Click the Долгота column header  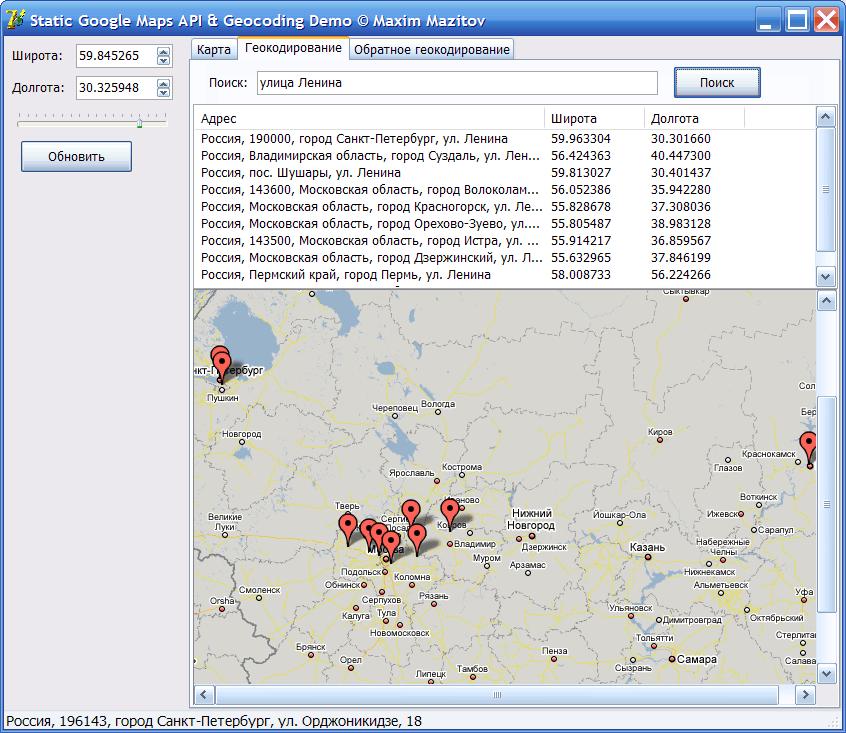click(x=694, y=118)
